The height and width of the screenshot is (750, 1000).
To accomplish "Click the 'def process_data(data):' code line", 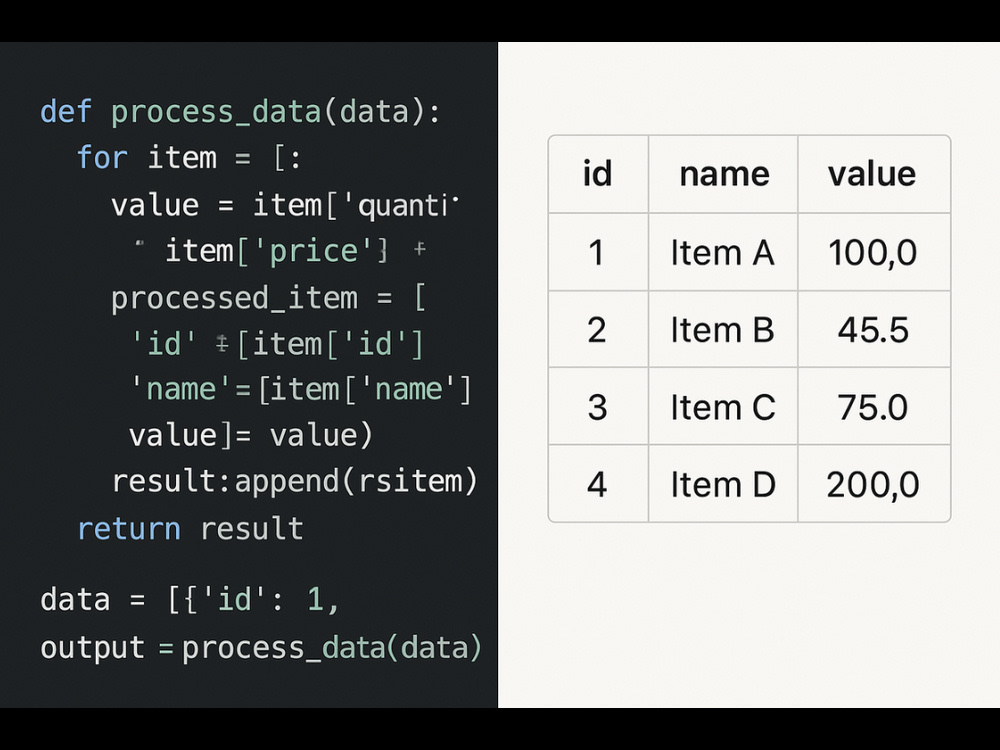I will click(x=240, y=112).
